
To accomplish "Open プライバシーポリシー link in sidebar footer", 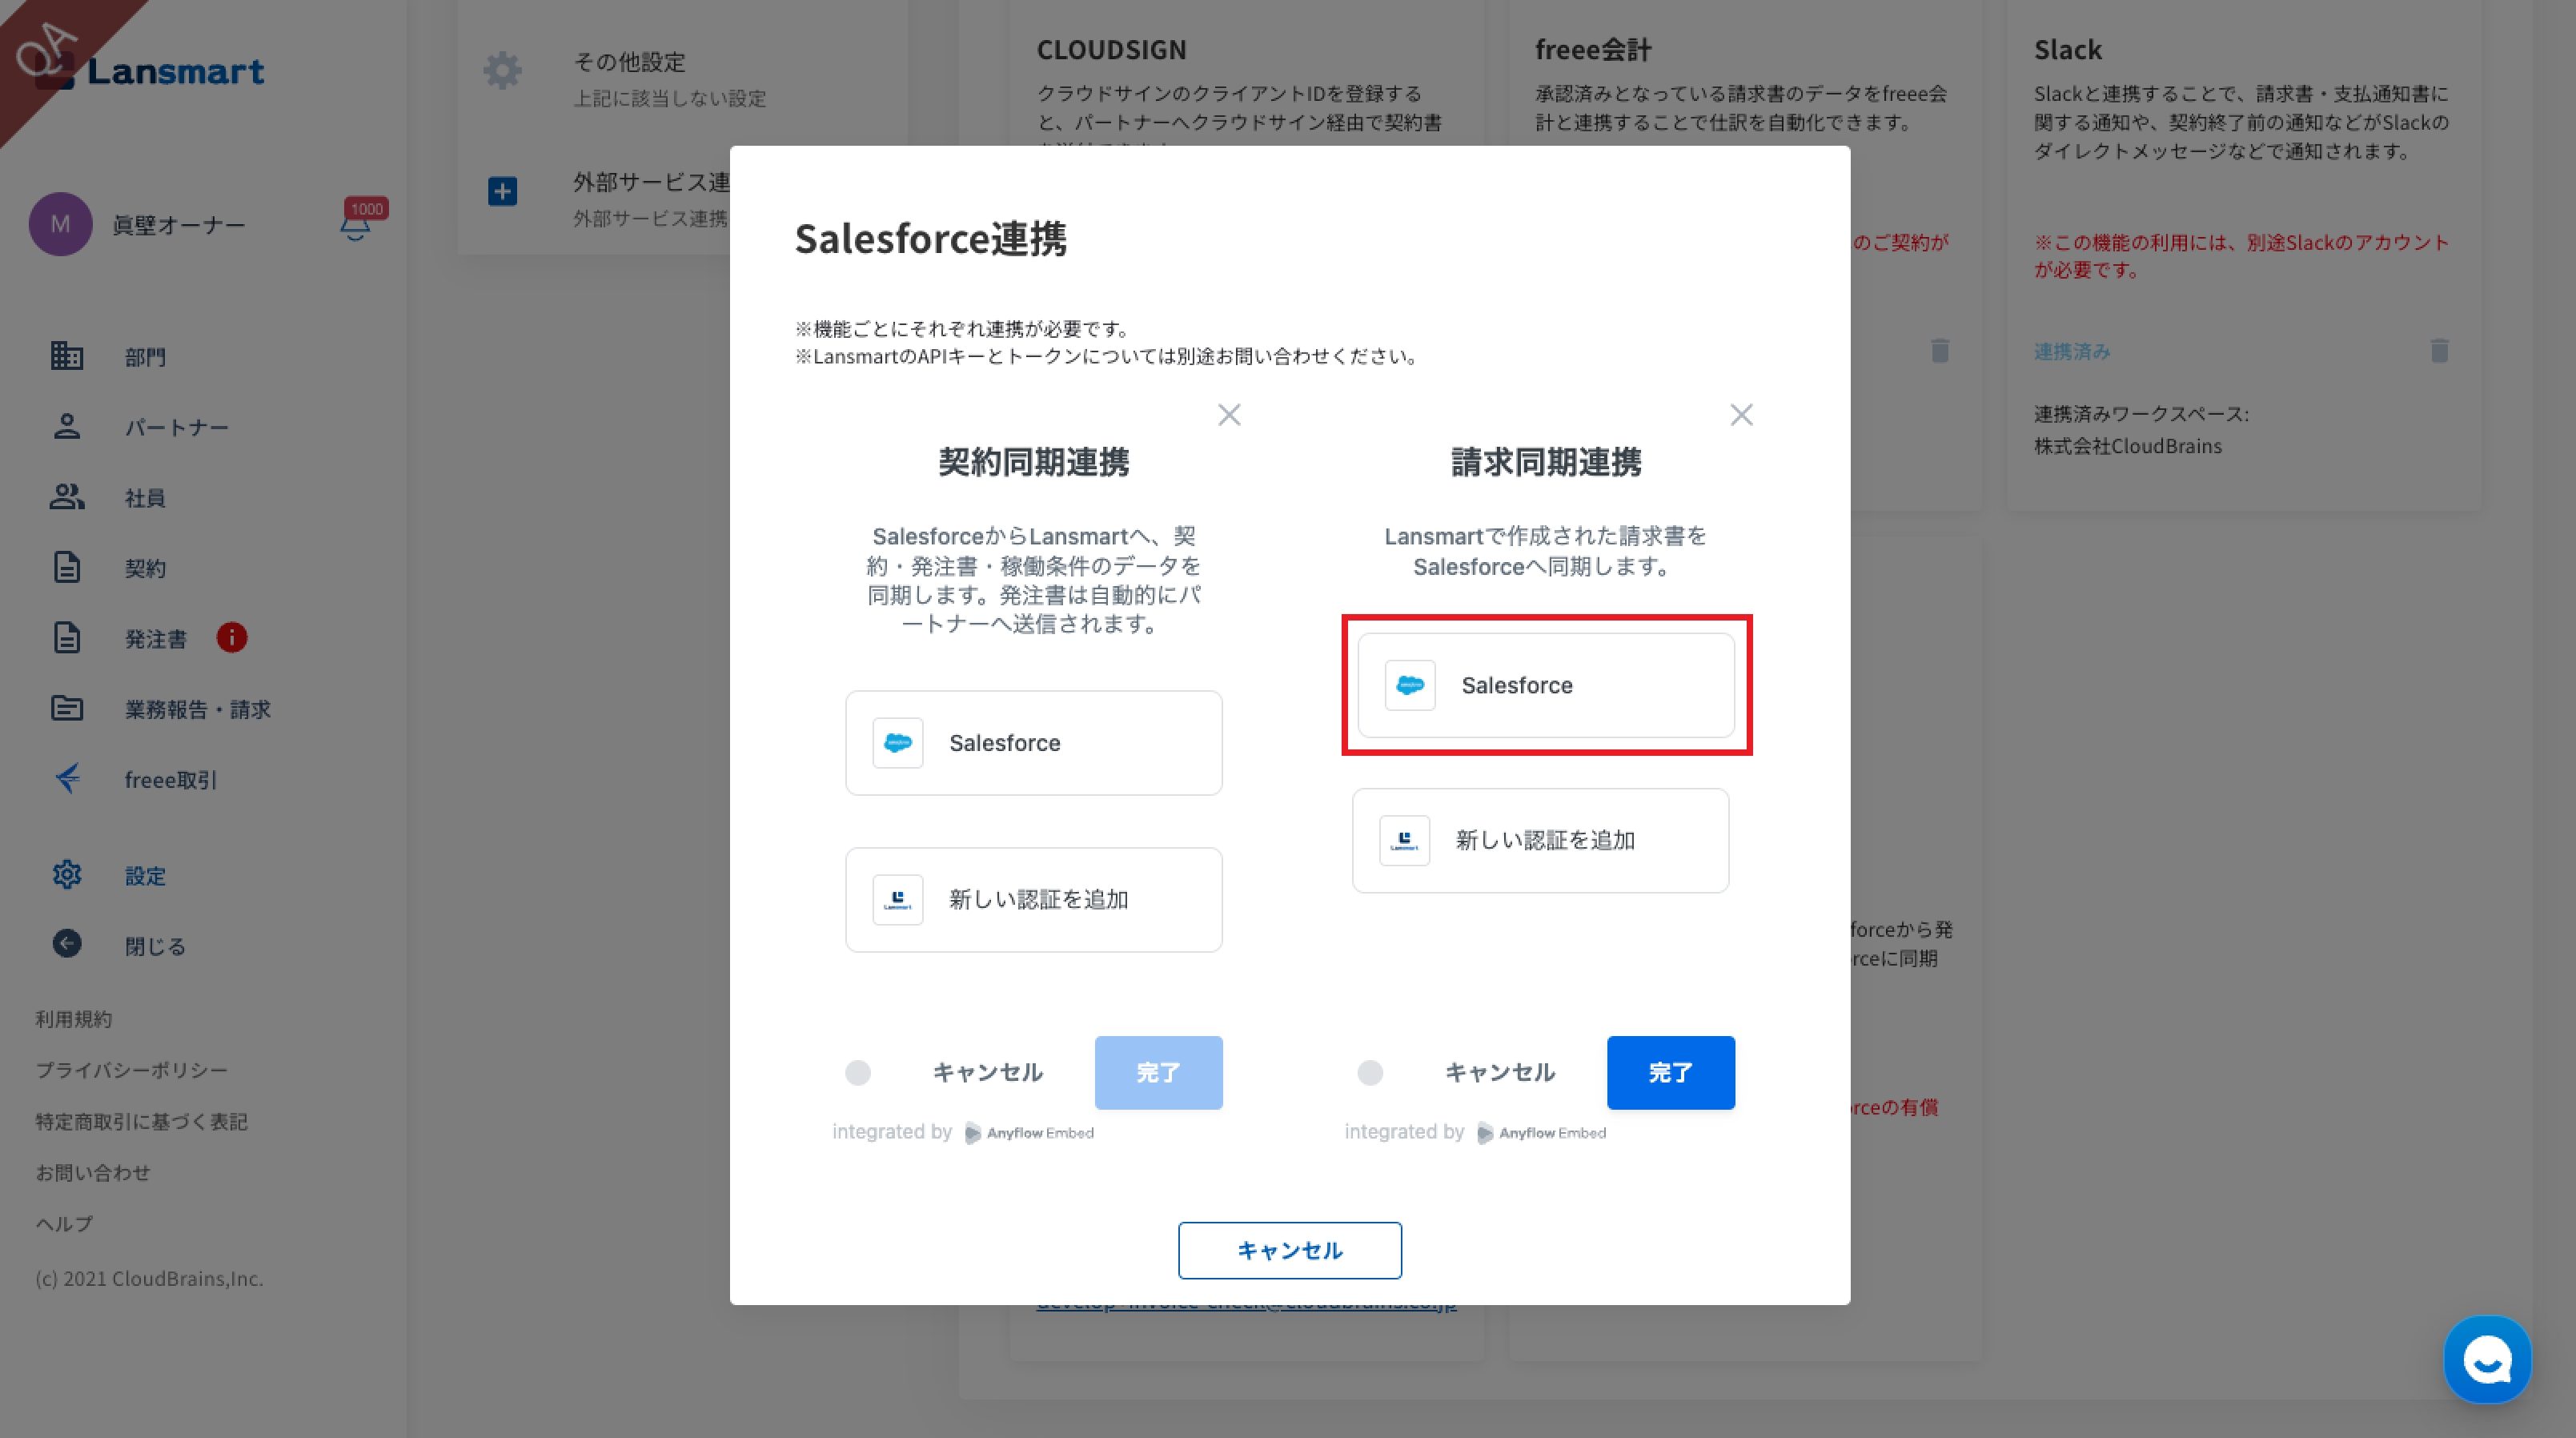I will pos(132,1070).
